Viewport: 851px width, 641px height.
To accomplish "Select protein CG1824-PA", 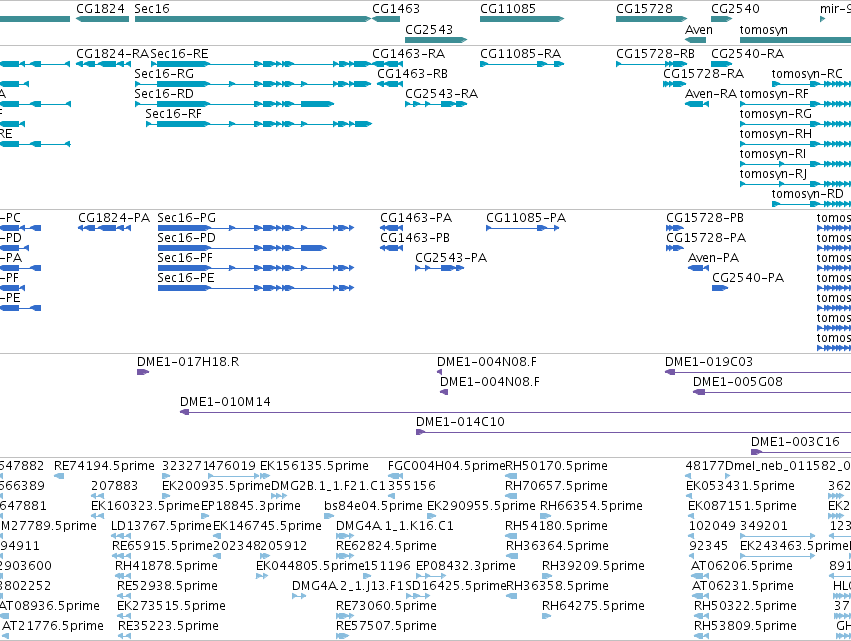I will point(104,228).
